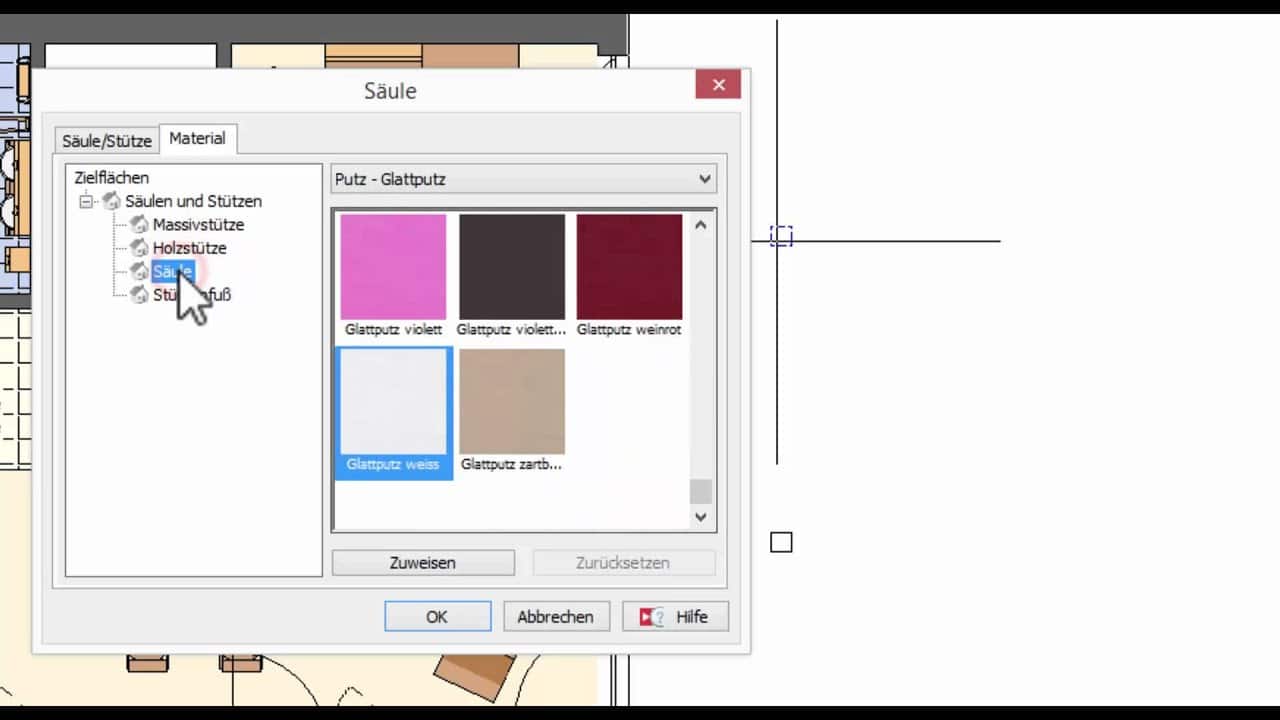Select the Säulen und Stützen label
The height and width of the screenshot is (720, 1280).
click(x=193, y=201)
